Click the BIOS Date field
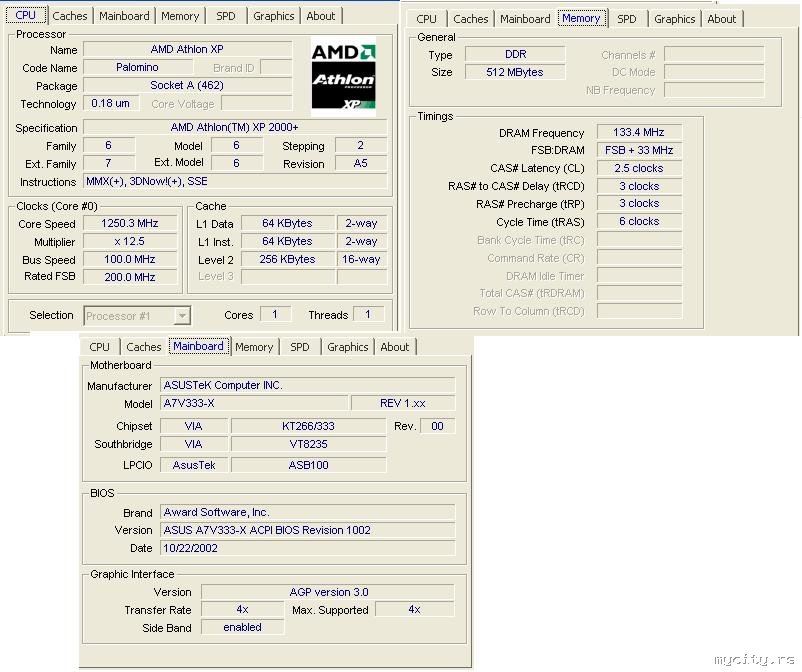 (x=307, y=548)
